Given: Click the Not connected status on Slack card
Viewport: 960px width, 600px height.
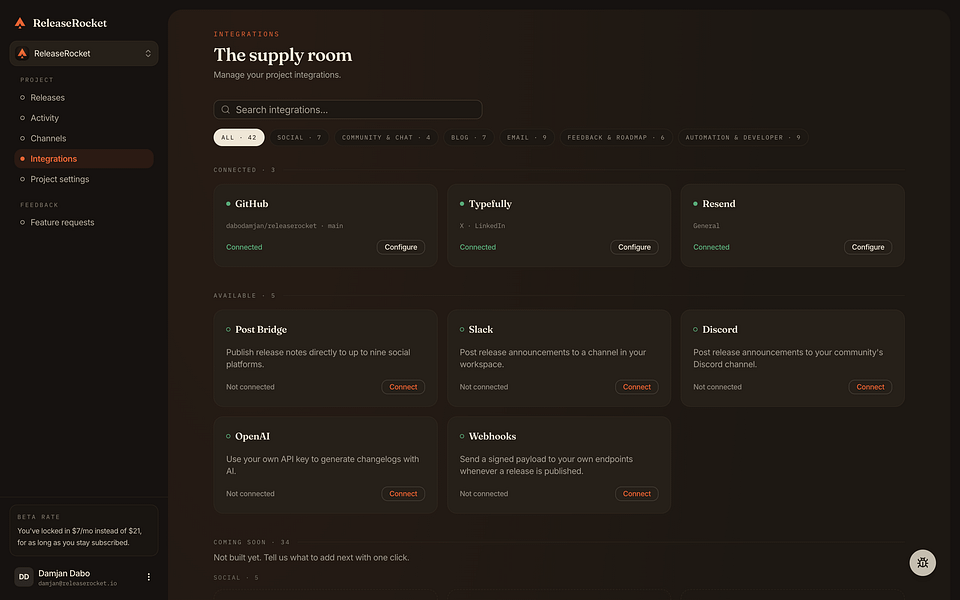Looking at the screenshot, I should tap(484, 387).
